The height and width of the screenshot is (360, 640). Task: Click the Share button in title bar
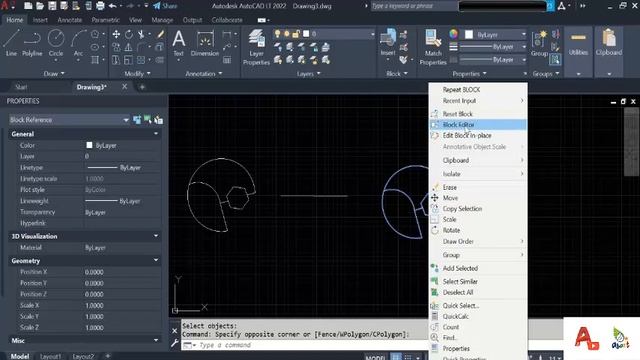pyautogui.click(x=165, y=6)
